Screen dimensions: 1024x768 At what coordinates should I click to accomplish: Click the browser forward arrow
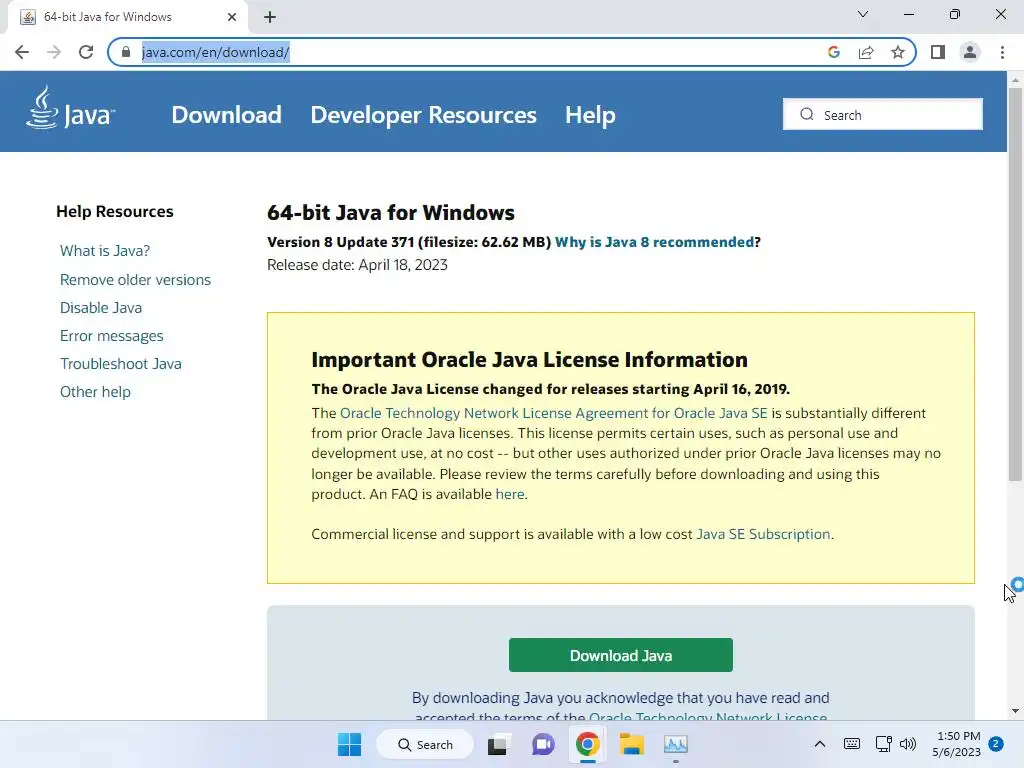[54, 52]
